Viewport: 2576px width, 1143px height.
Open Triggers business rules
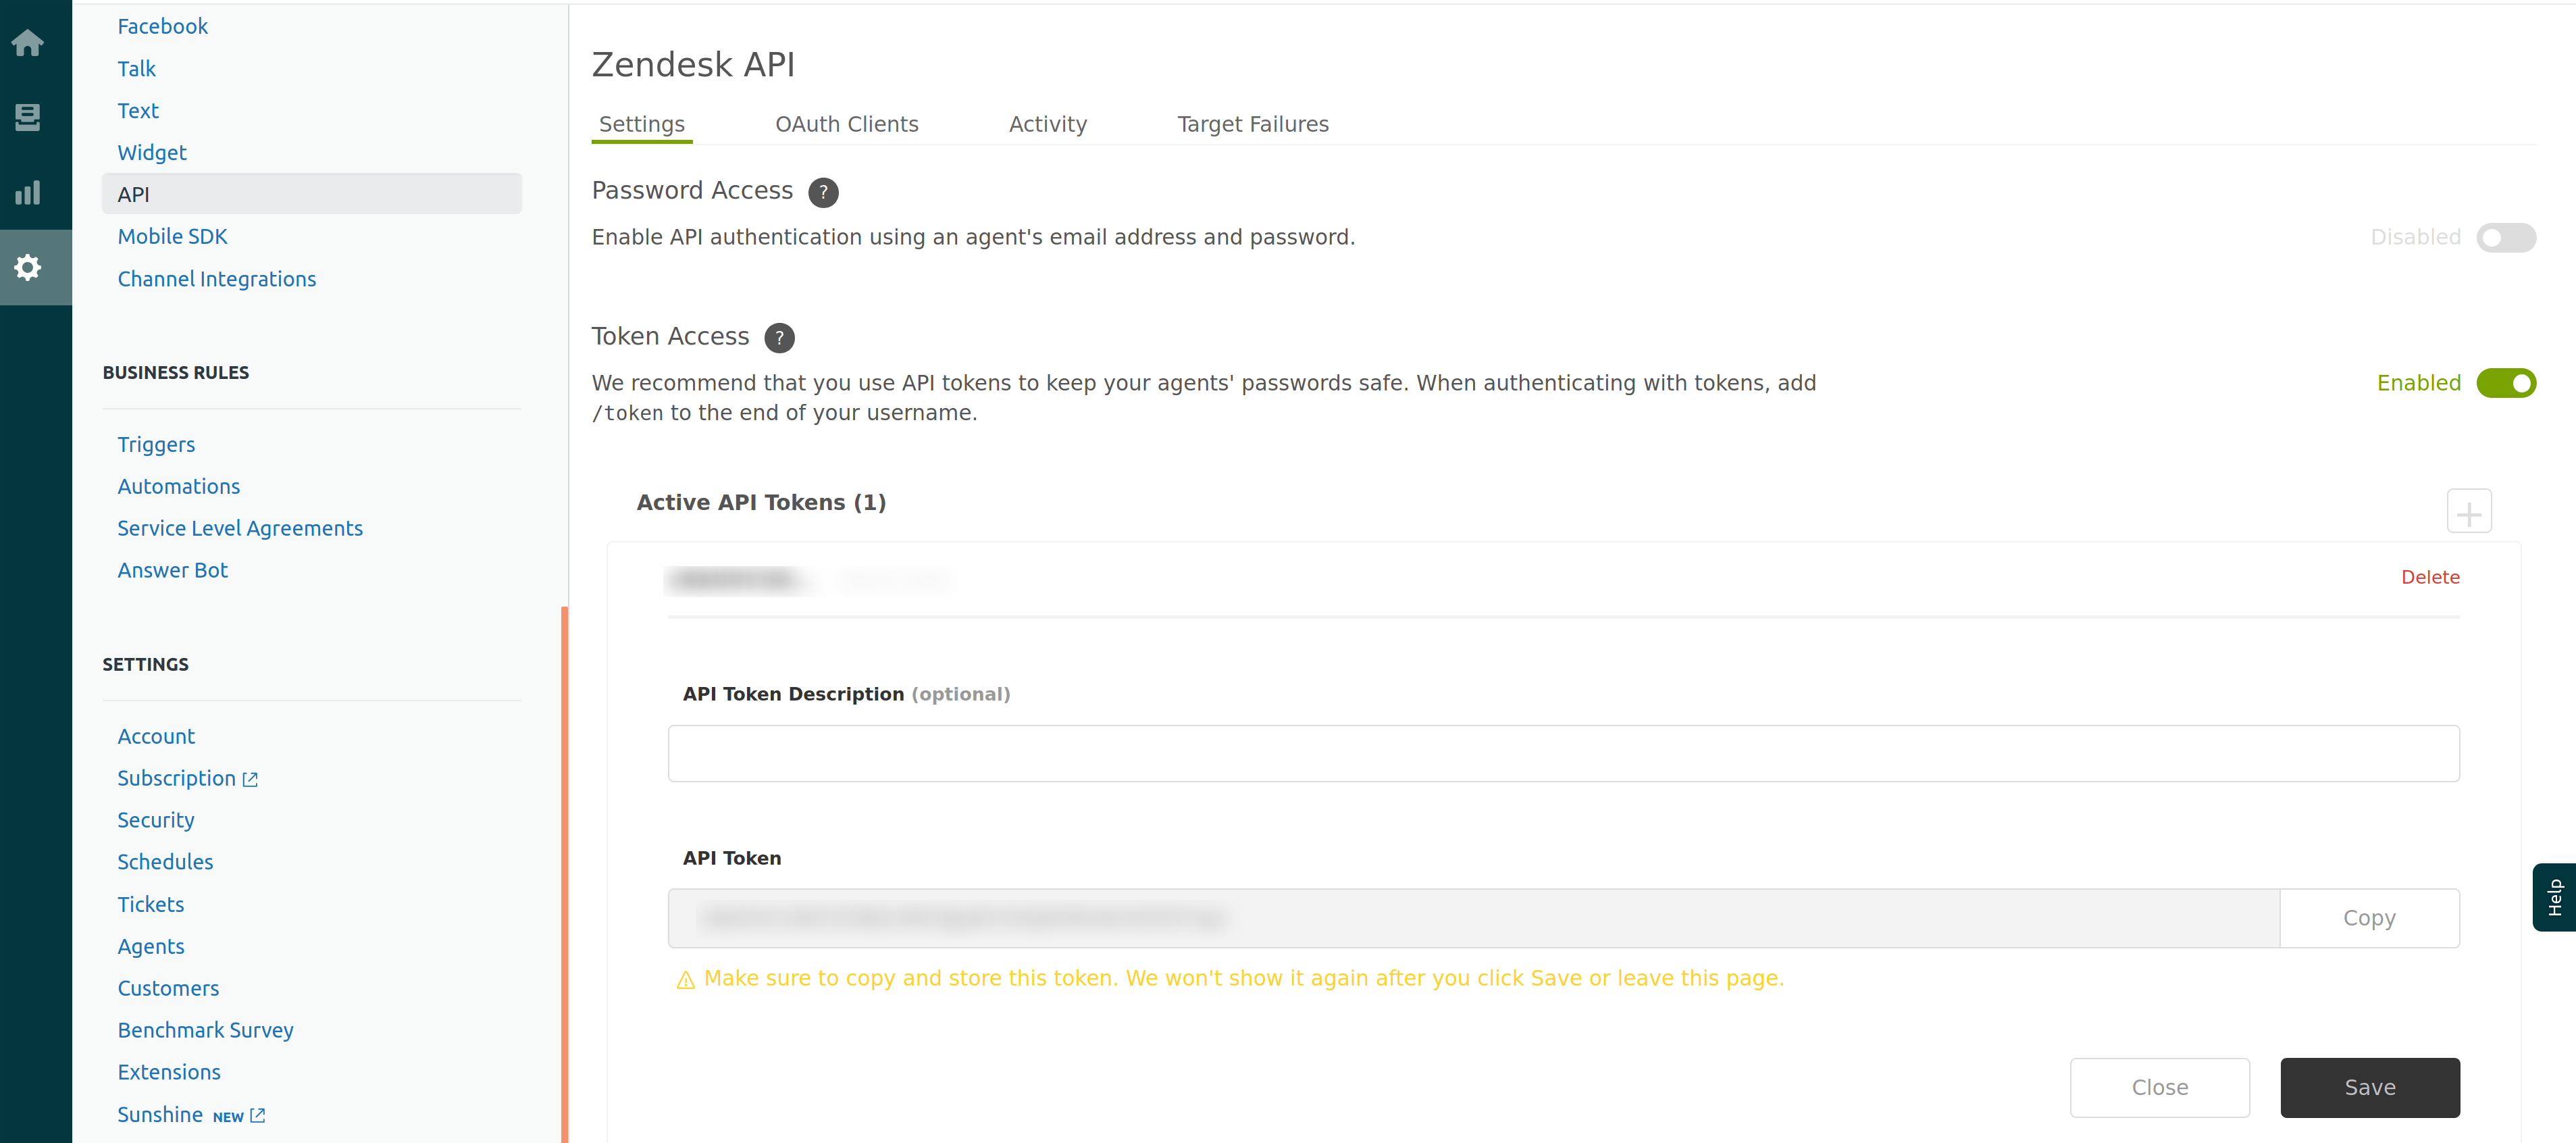[156, 445]
